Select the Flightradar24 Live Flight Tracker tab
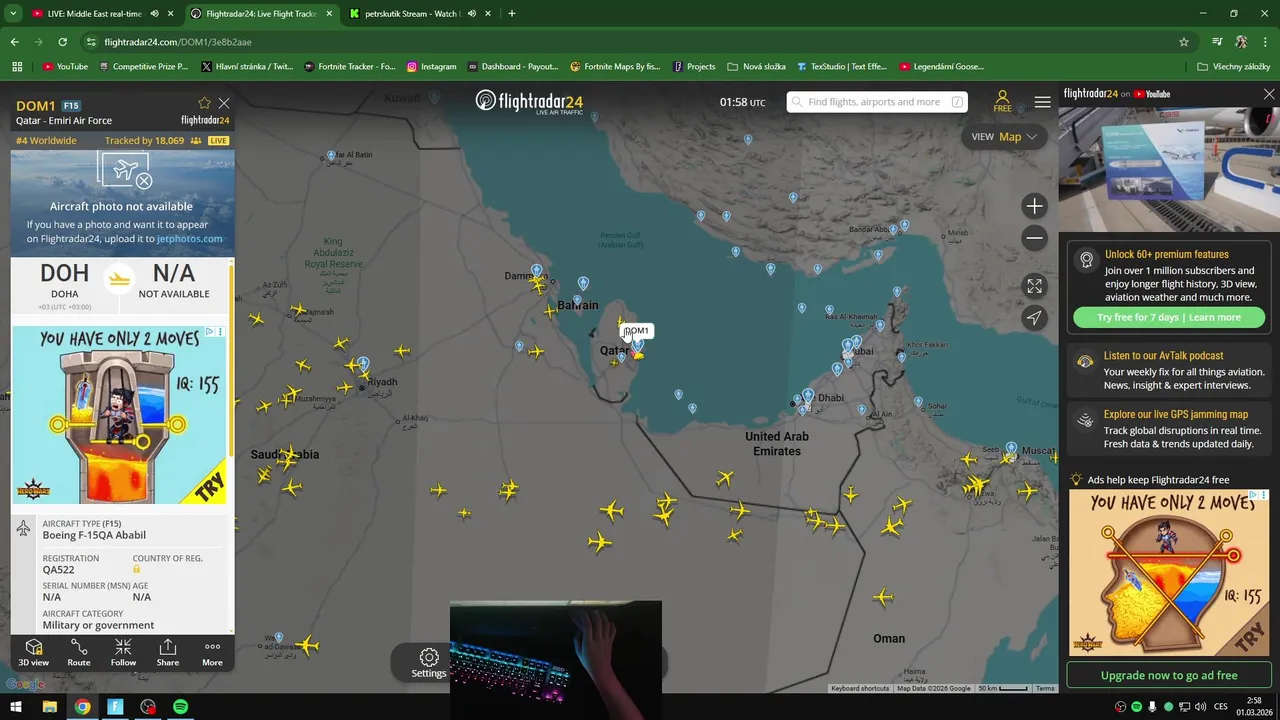The height and width of the screenshot is (720, 1280). tap(262, 14)
